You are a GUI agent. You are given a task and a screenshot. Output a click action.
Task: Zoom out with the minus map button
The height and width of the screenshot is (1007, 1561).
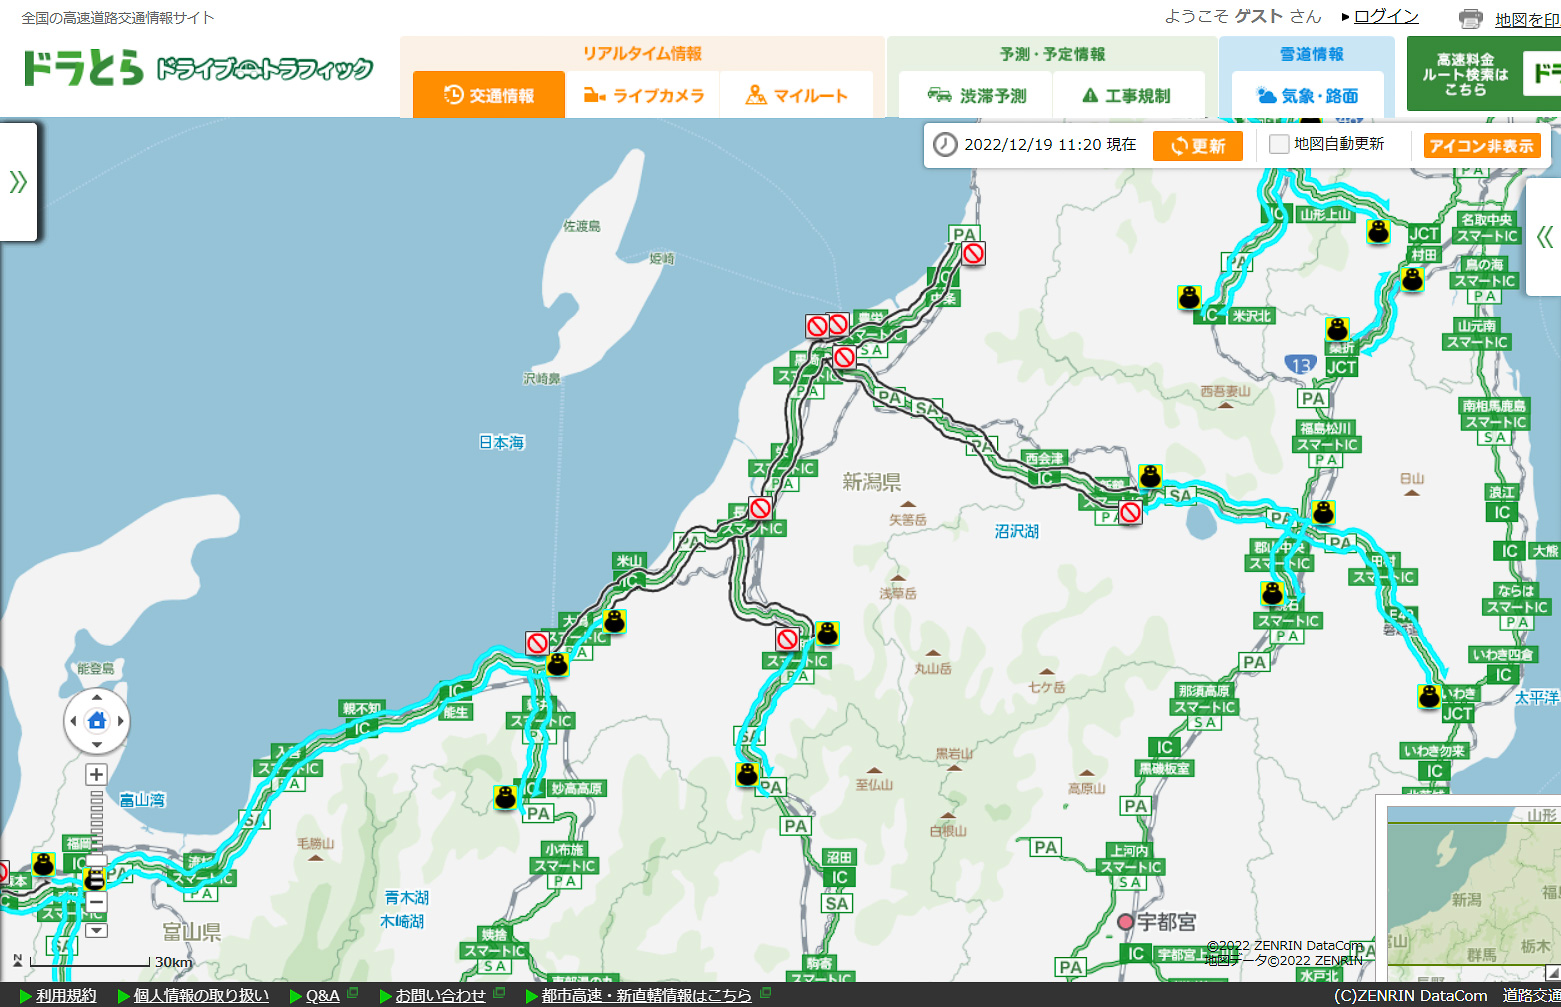[96, 903]
